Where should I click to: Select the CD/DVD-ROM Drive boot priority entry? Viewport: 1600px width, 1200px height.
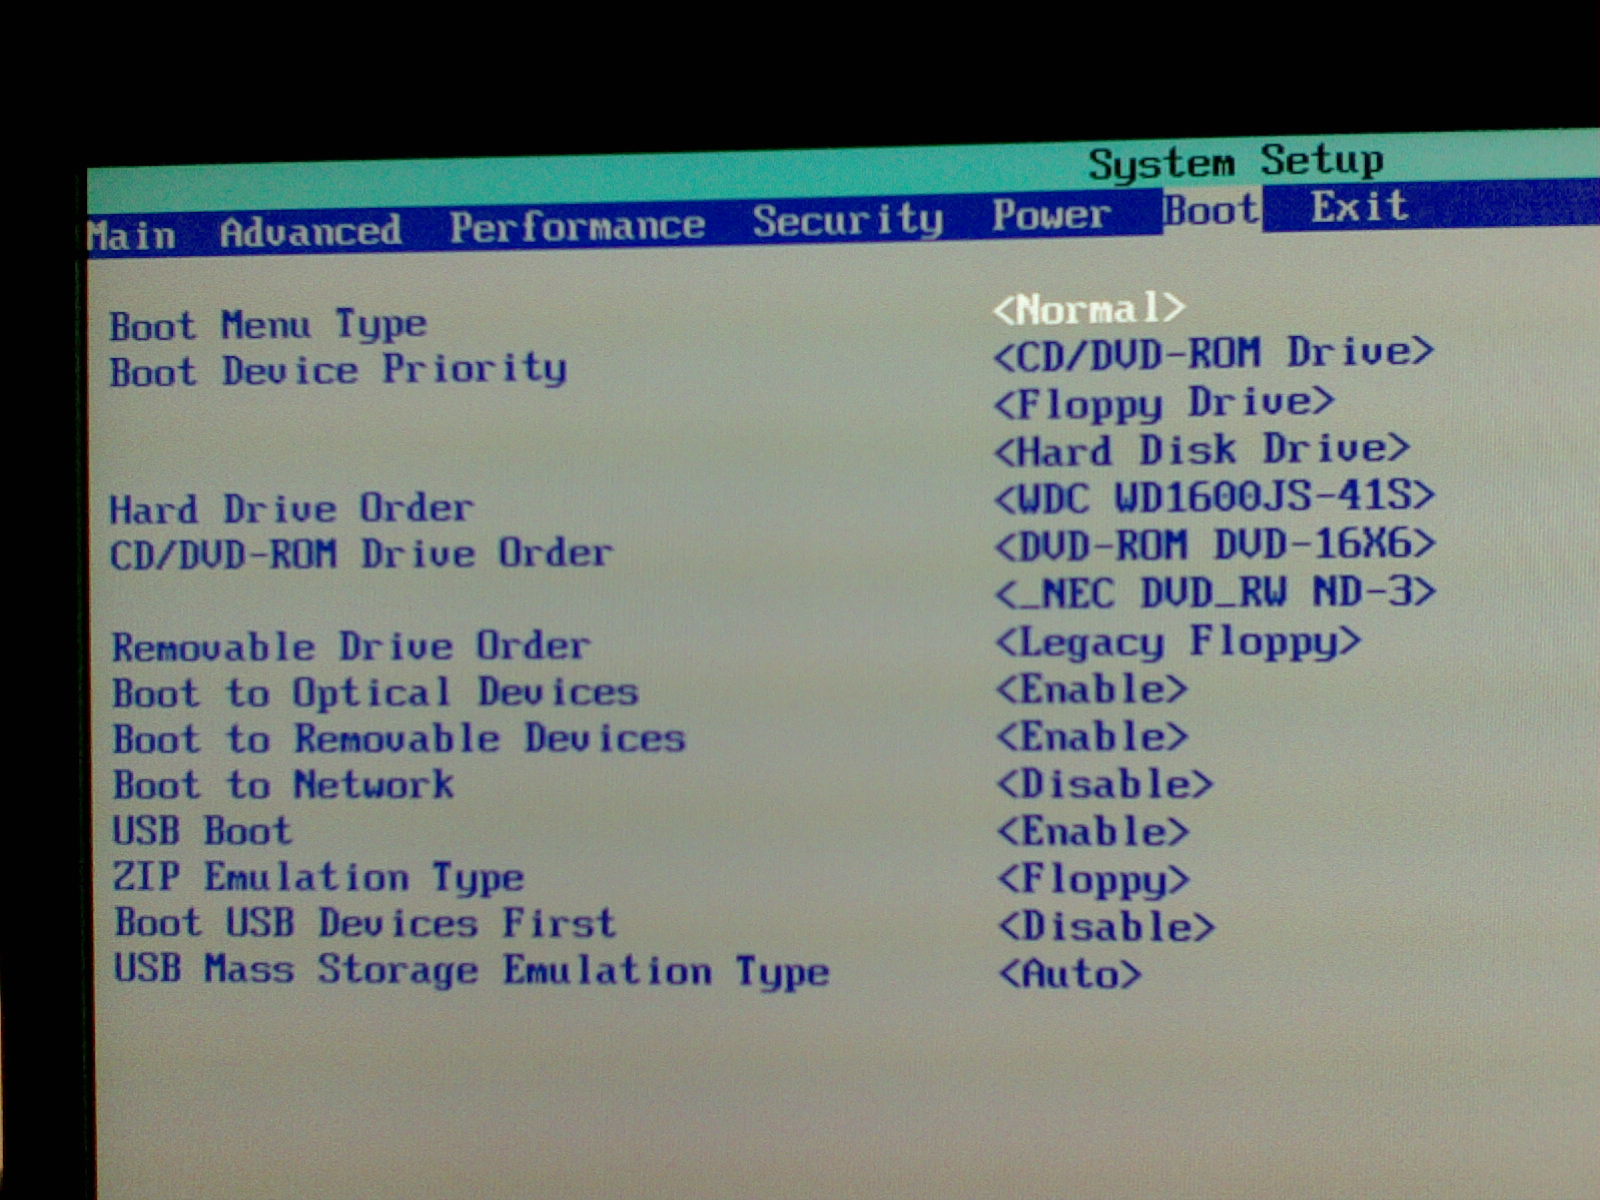(1213, 353)
